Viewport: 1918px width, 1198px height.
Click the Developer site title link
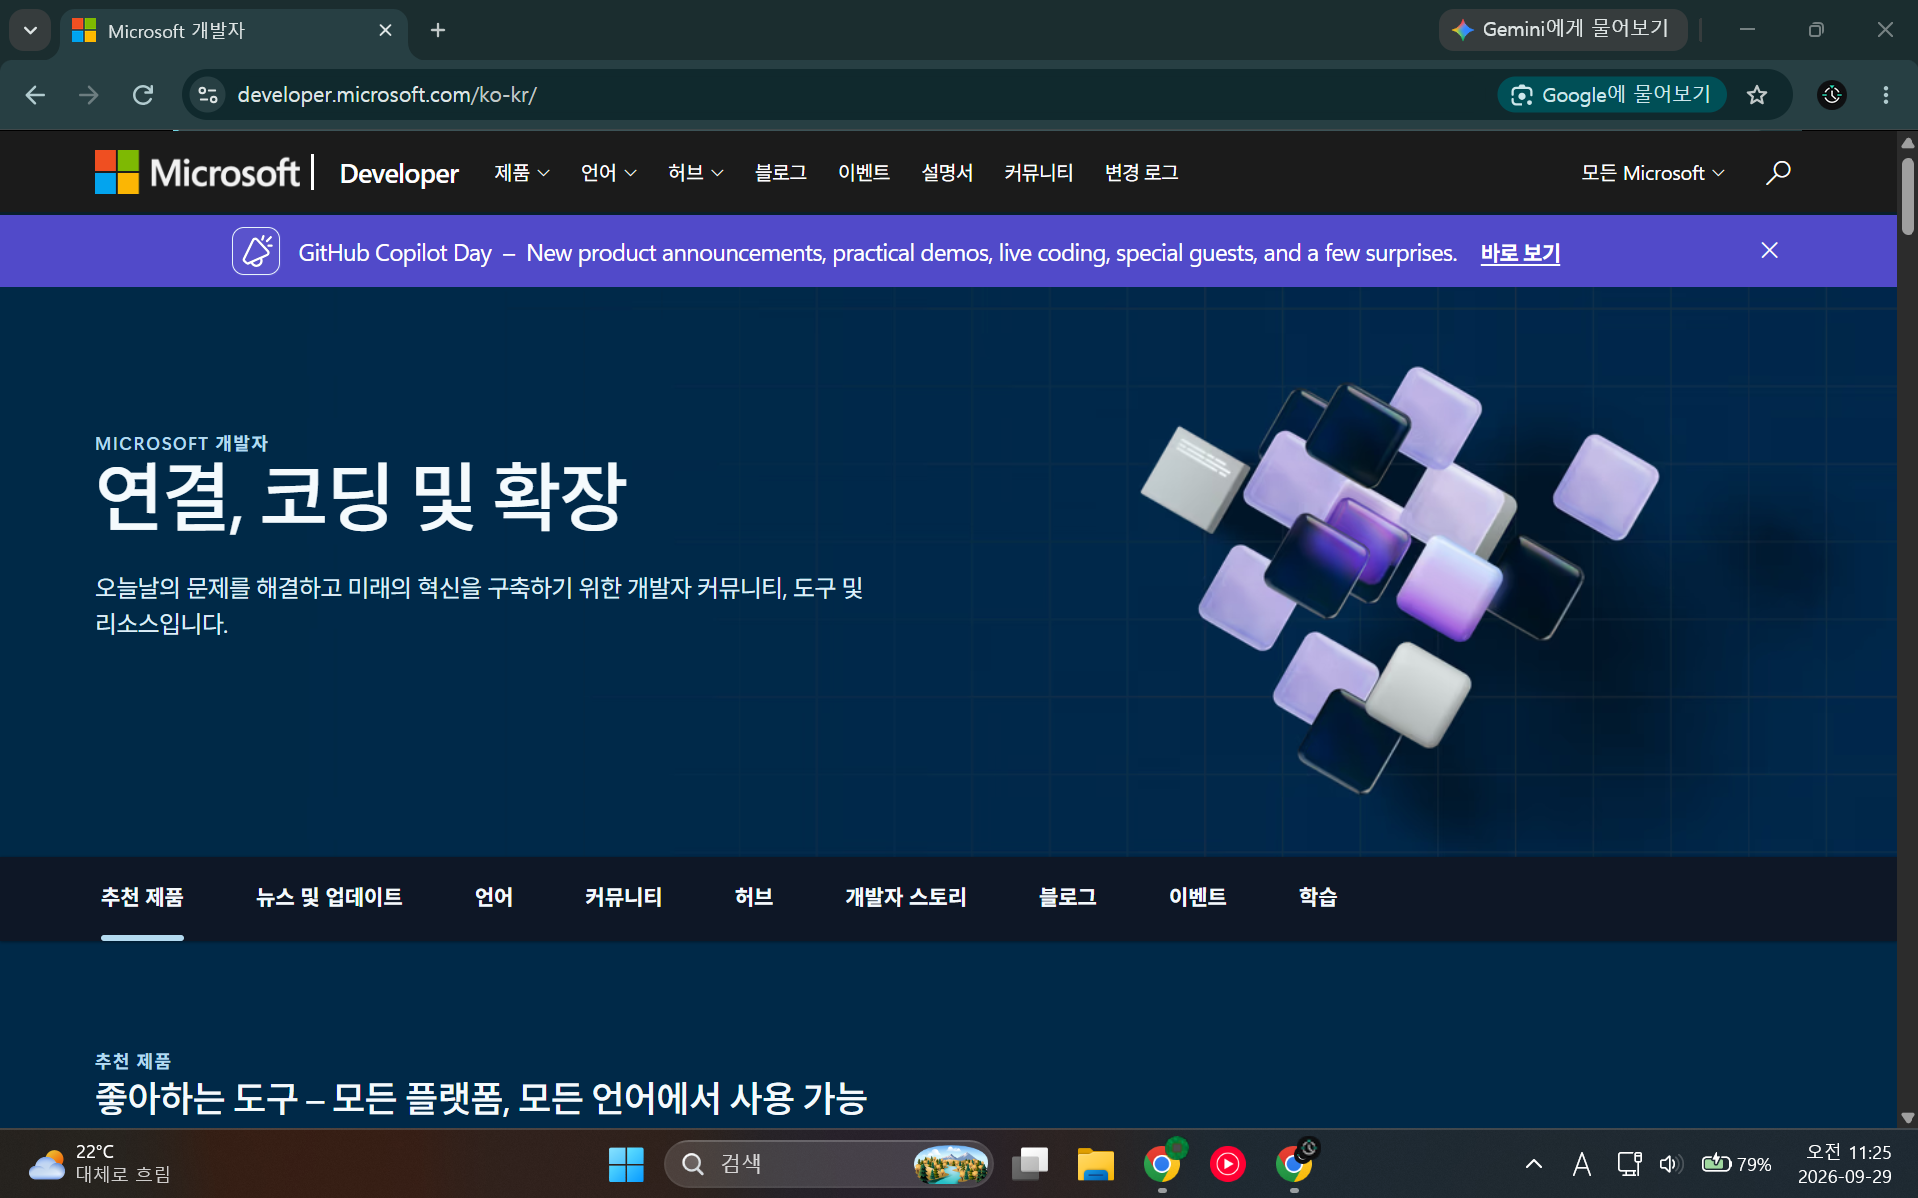pyautogui.click(x=399, y=173)
